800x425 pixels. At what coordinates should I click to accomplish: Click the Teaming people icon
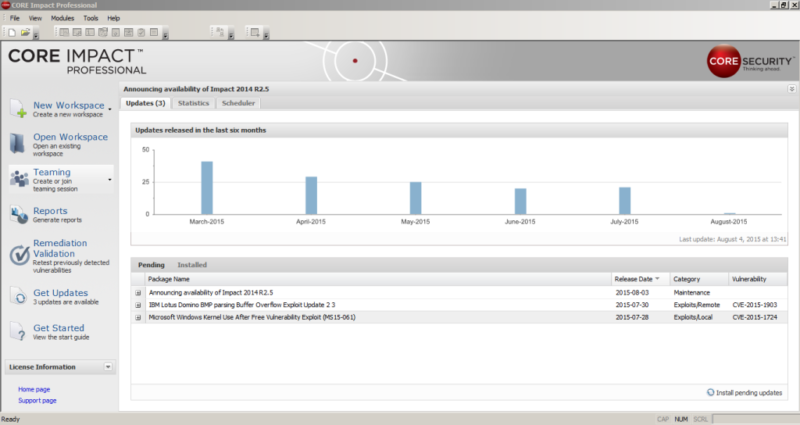pyautogui.click(x=19, y=179)
